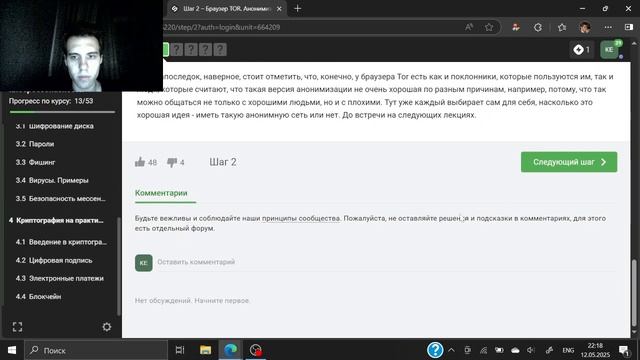Open lesson 4.2 Цифровая подпись
The width and height of the screenshot is (640, 360).
[x=54, y=260]
